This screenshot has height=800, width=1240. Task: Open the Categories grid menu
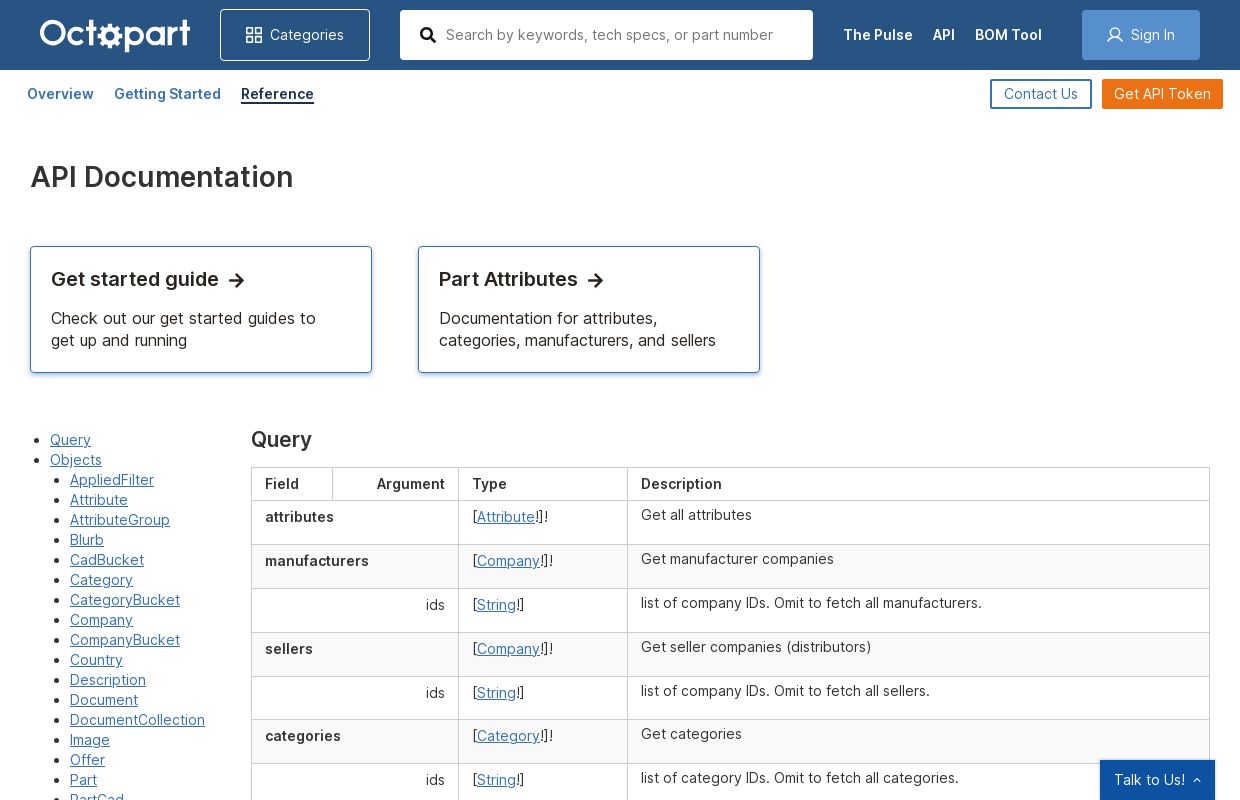(295, 35)
